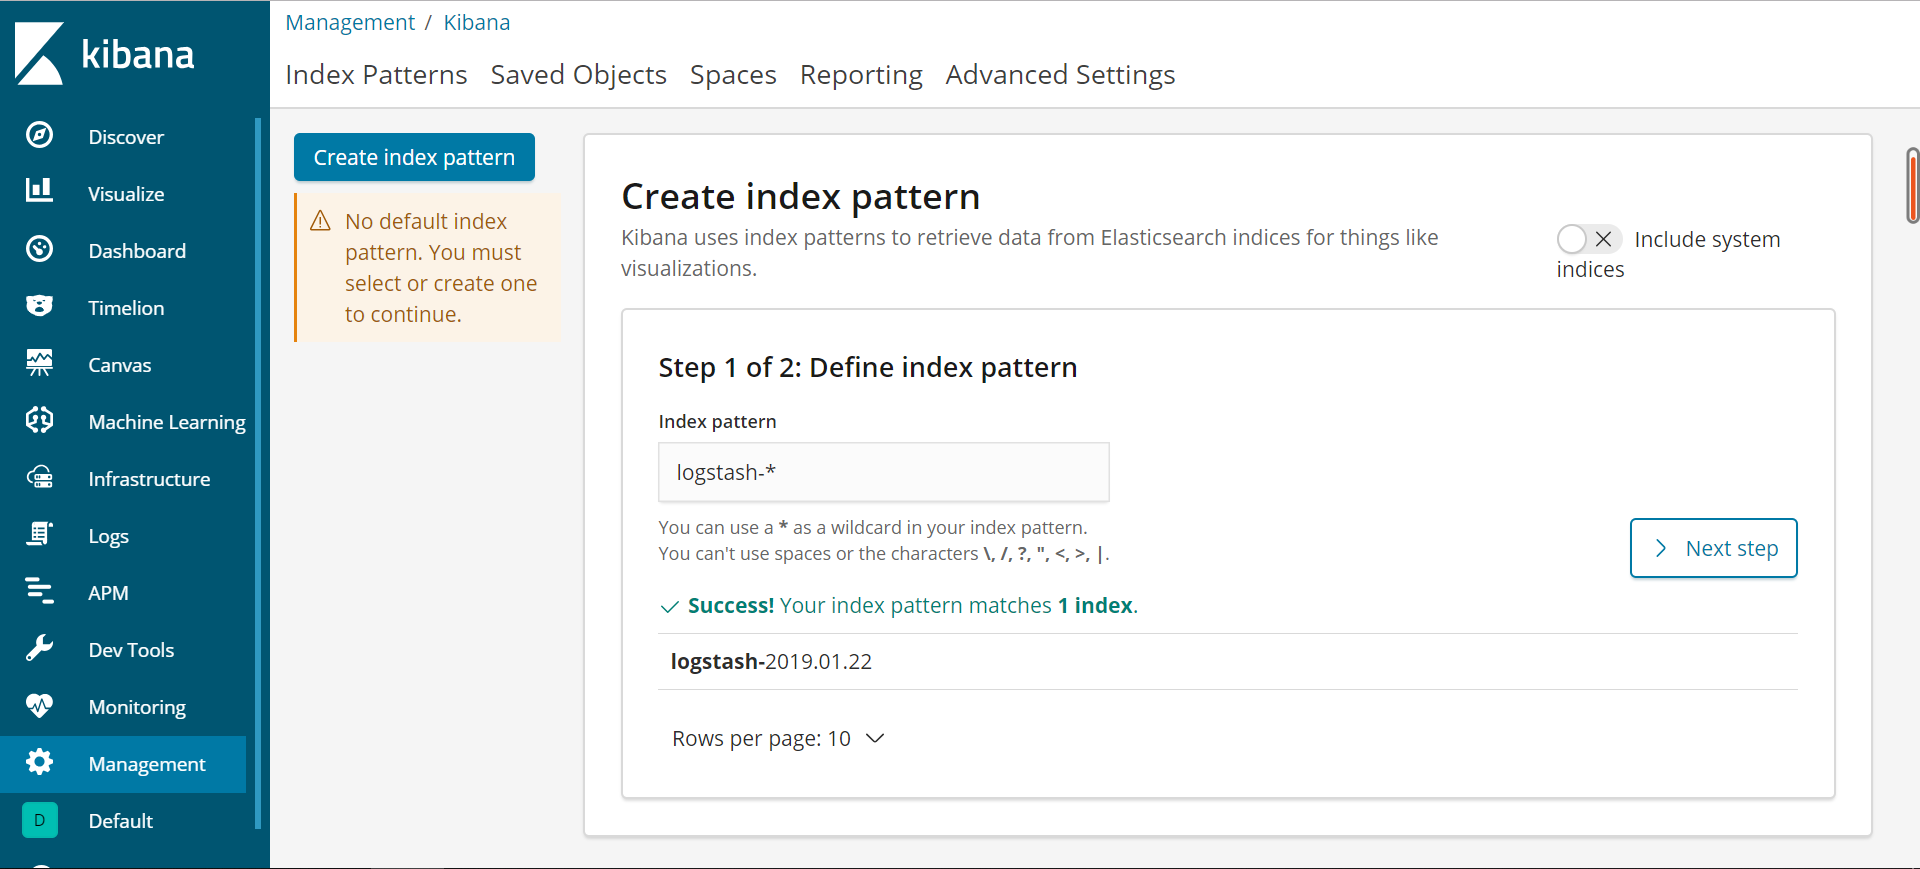1920x869 pixels.
Task: Click the wildcard usage hint text
Action: coord(872,528)
